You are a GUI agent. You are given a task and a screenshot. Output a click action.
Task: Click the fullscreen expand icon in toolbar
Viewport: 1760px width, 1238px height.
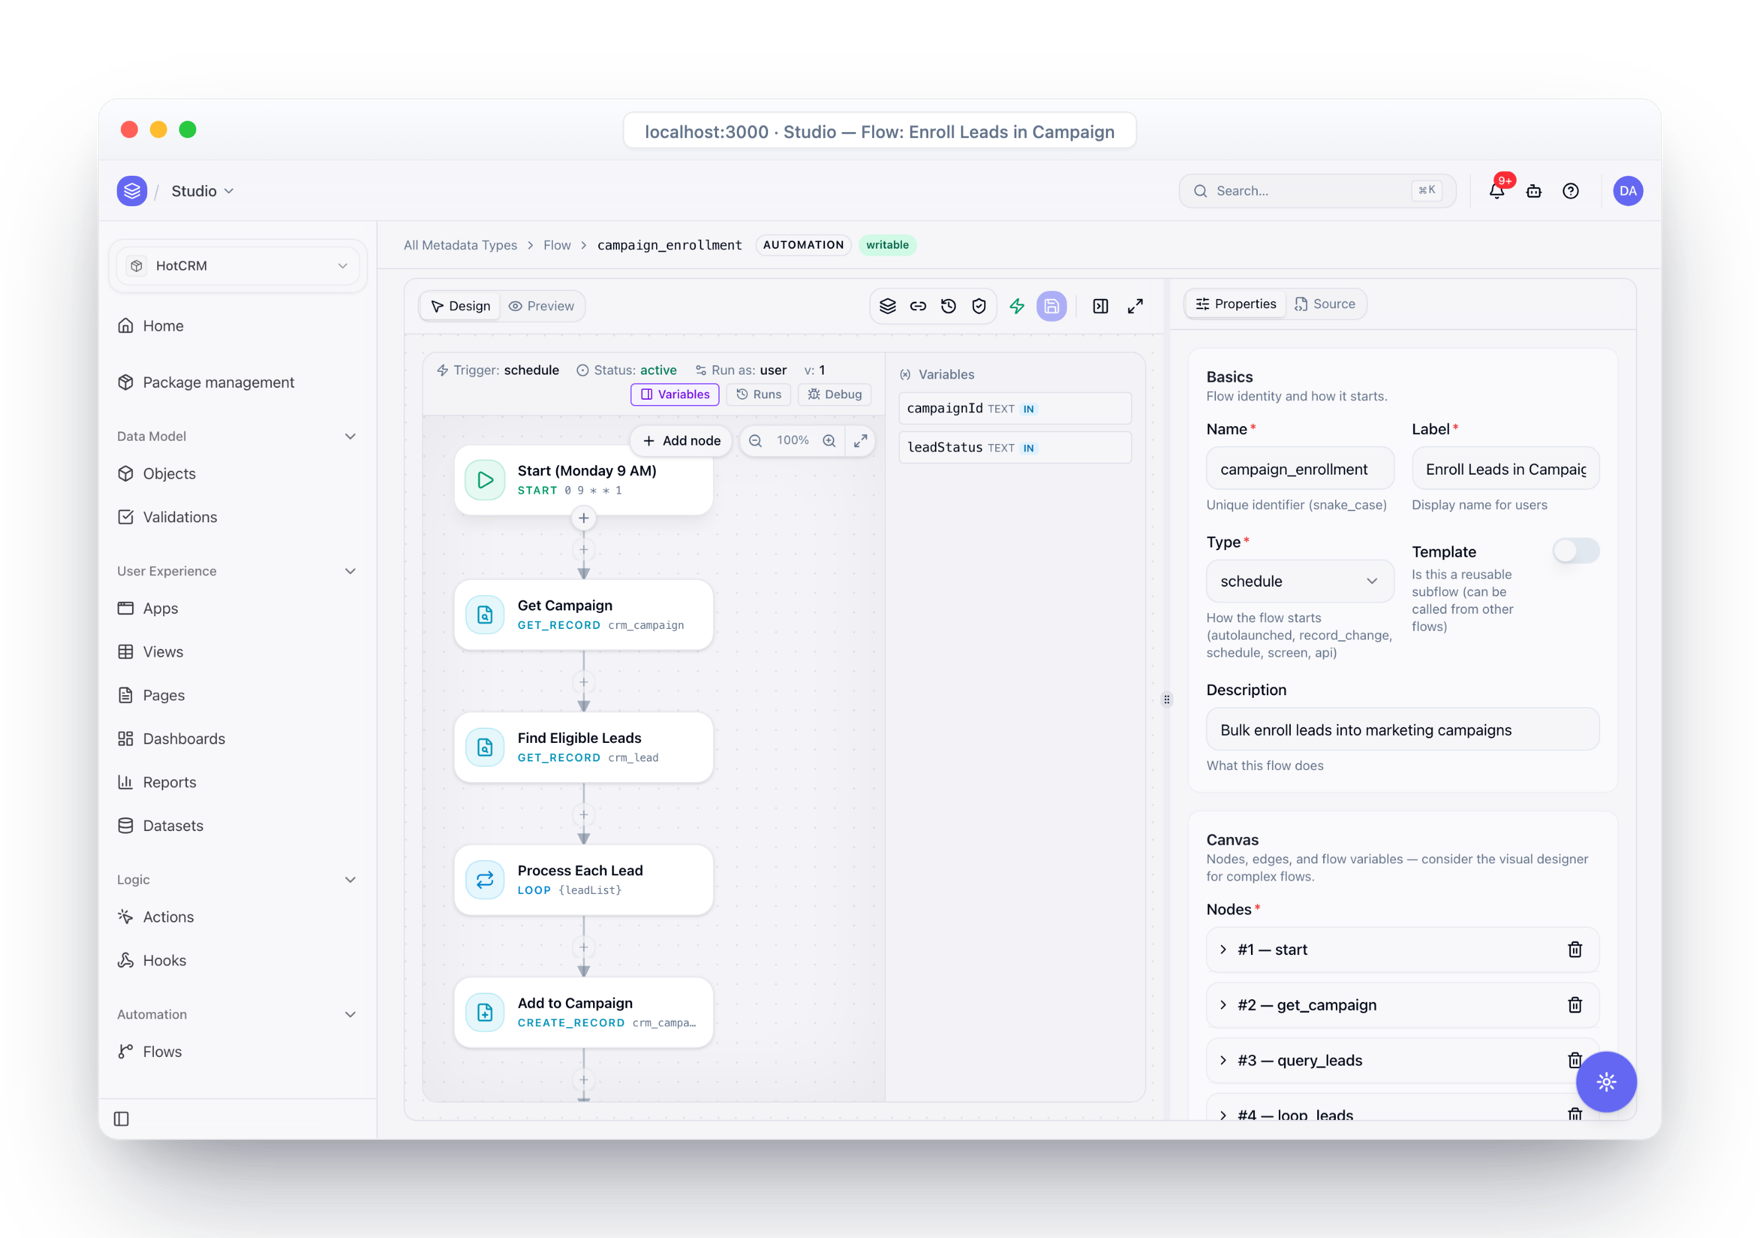coord(1135,306)
